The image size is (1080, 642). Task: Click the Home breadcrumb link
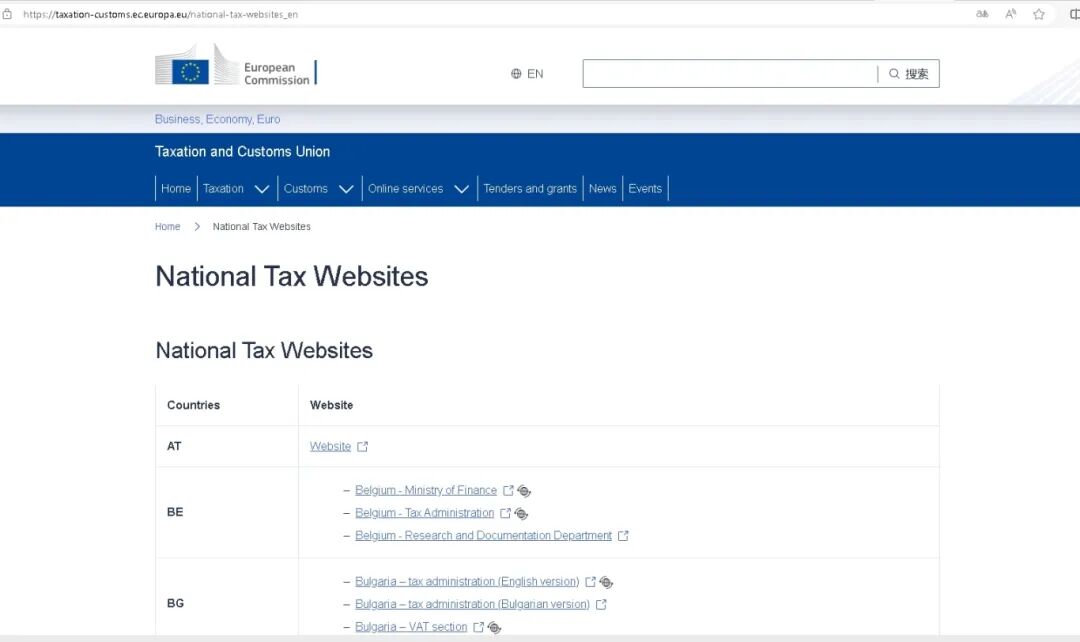[167, 227]
